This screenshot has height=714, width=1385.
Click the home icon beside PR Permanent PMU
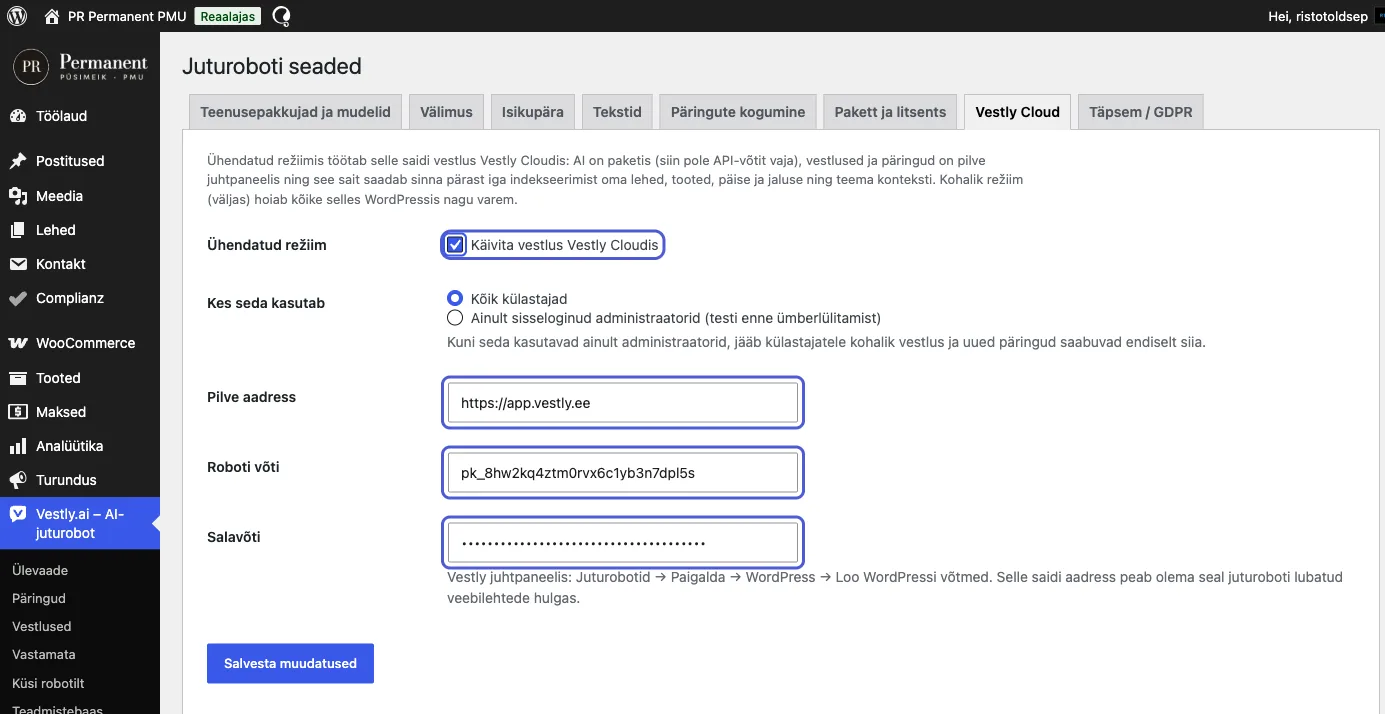pos(52,16)
